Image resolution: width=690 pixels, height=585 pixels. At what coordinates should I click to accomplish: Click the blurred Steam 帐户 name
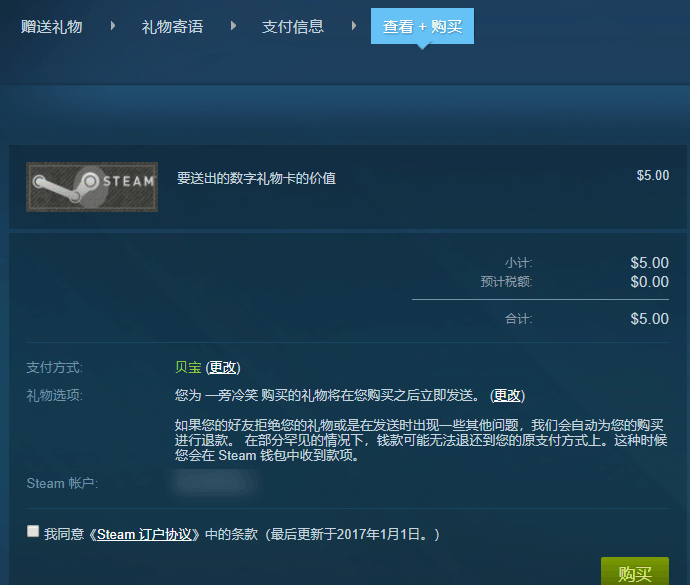tap(214, 483)
